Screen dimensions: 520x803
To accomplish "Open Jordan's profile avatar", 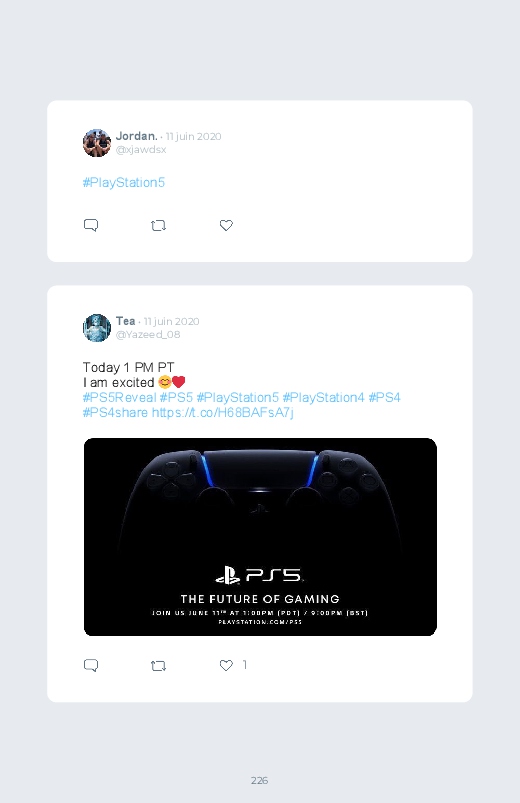I will coord(97,143).
